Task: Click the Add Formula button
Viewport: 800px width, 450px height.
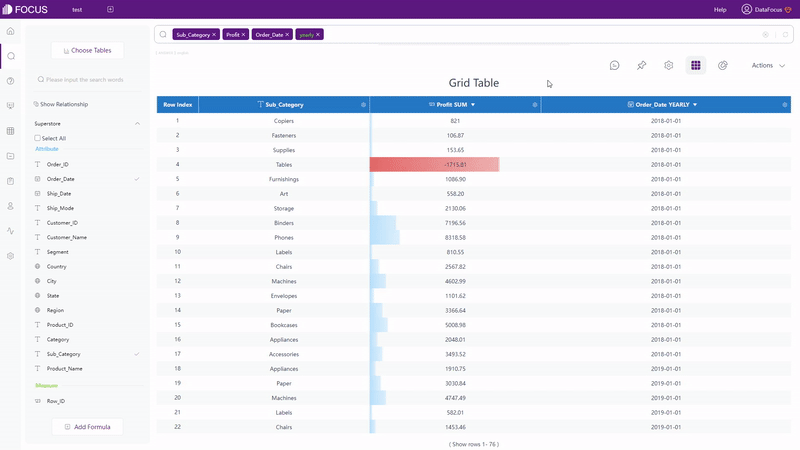Action: coord(87,427)
